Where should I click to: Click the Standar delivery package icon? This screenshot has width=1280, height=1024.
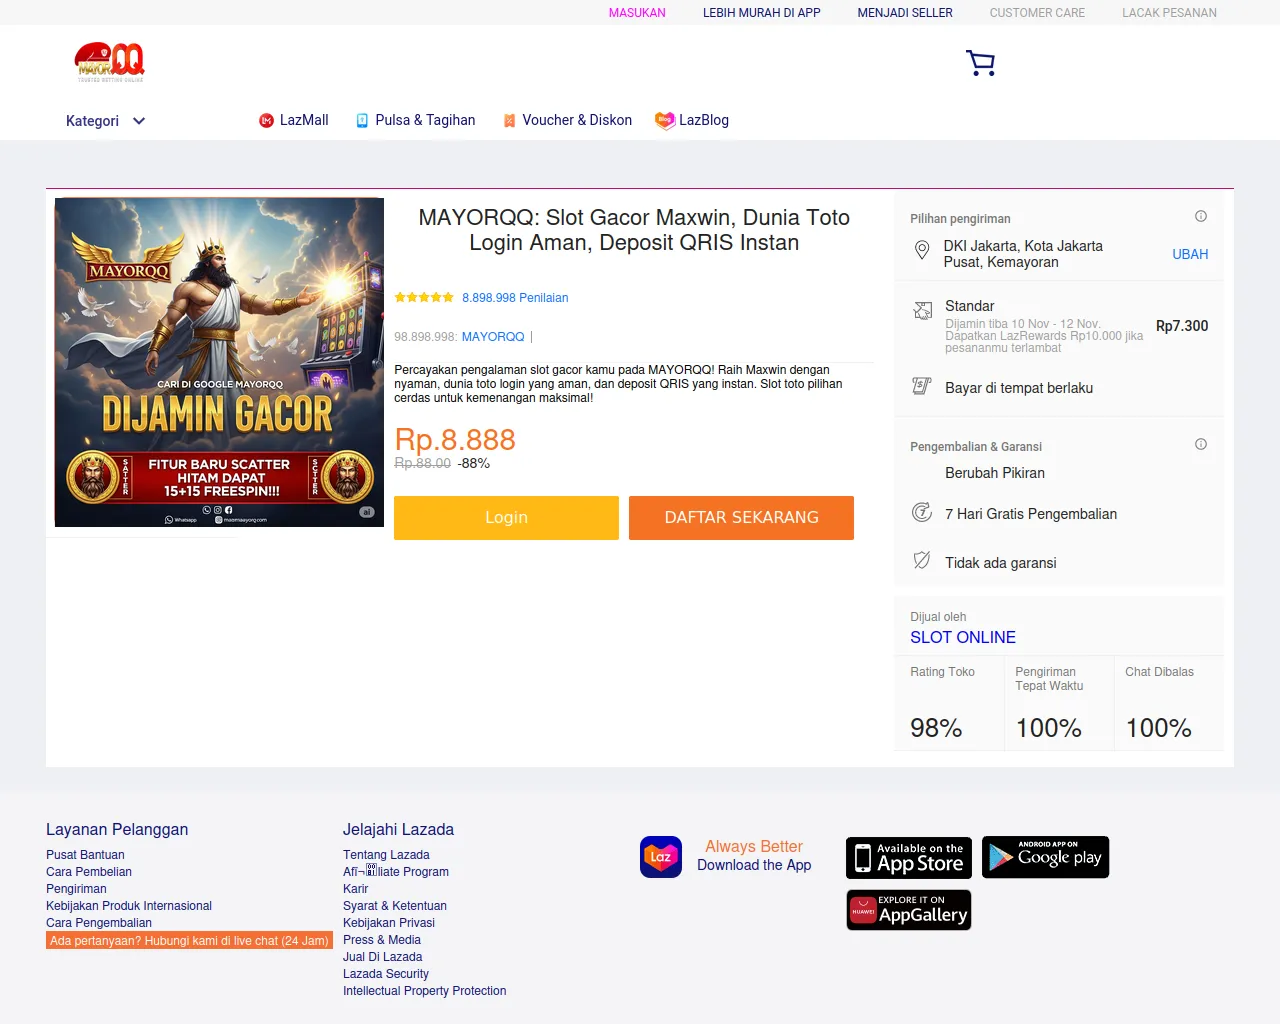point(922,311)
